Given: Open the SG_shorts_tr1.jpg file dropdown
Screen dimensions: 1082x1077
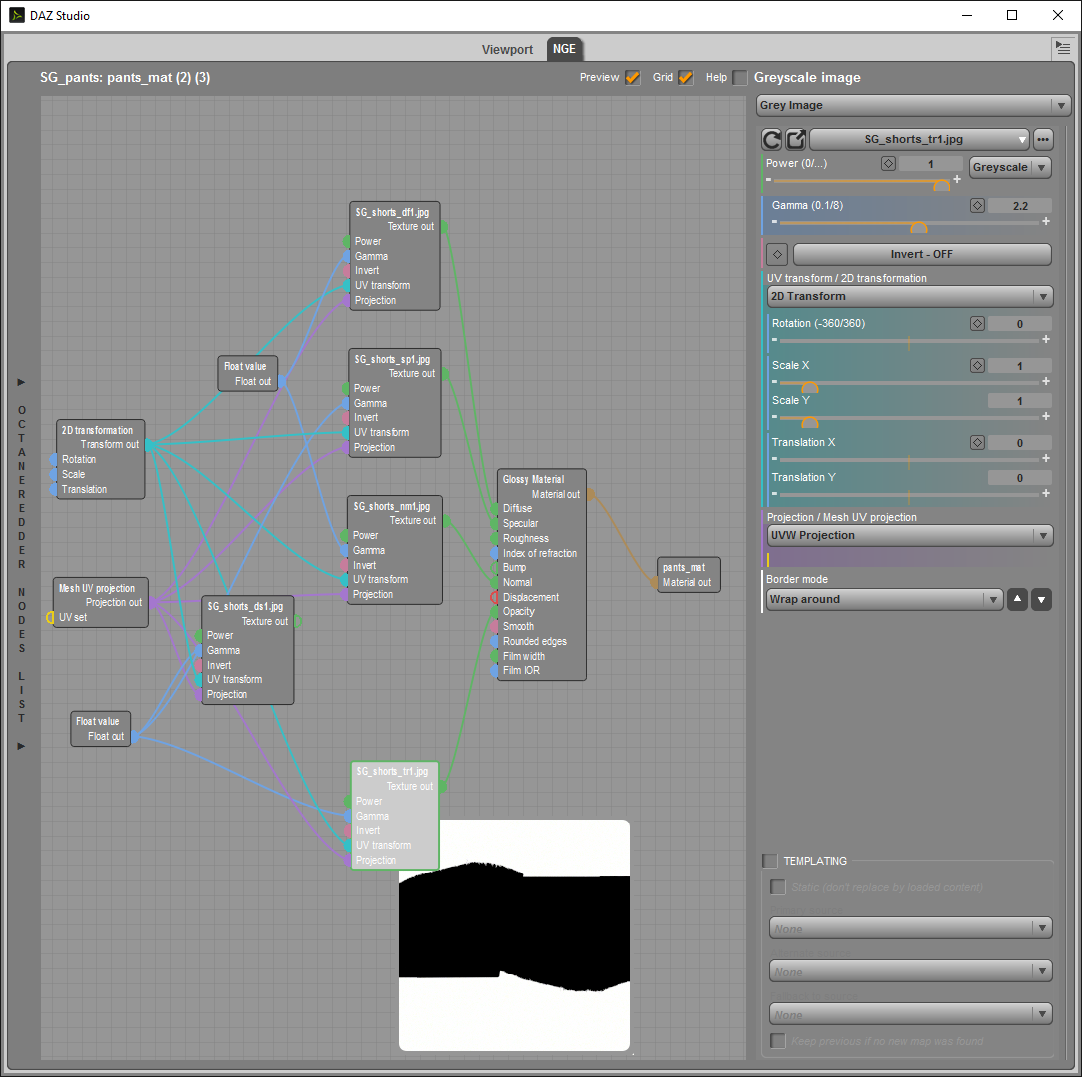Looking at the screenshot, I should tap(919, 139).
